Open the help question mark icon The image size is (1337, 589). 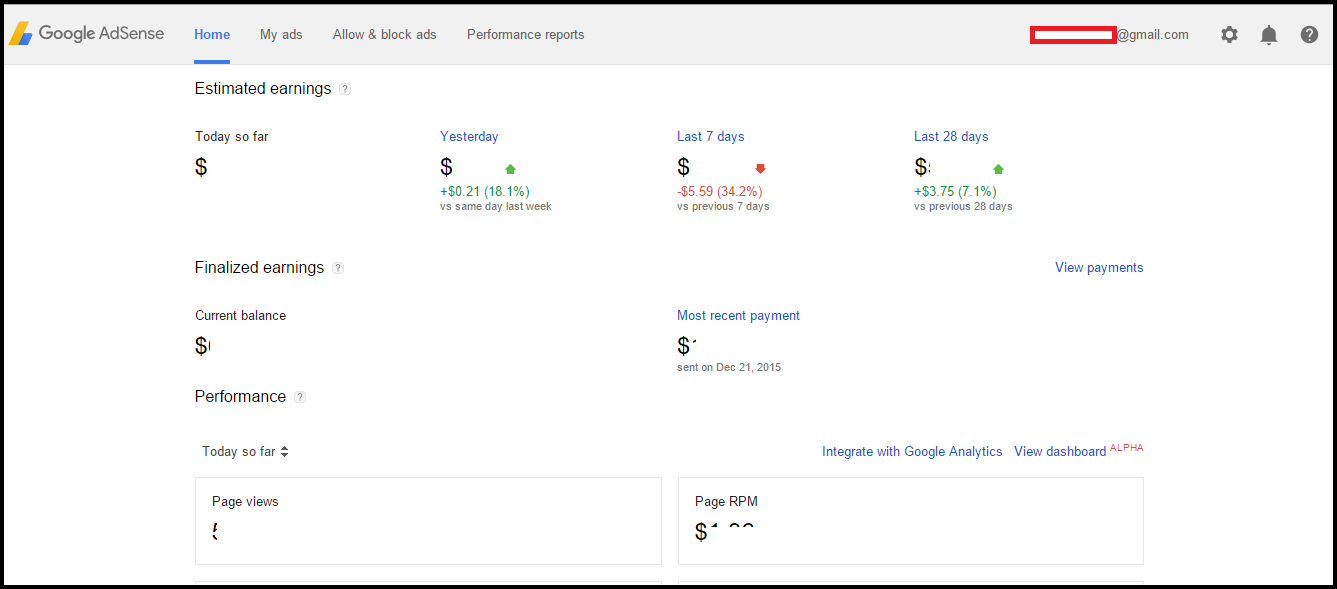click(1309, 34)
